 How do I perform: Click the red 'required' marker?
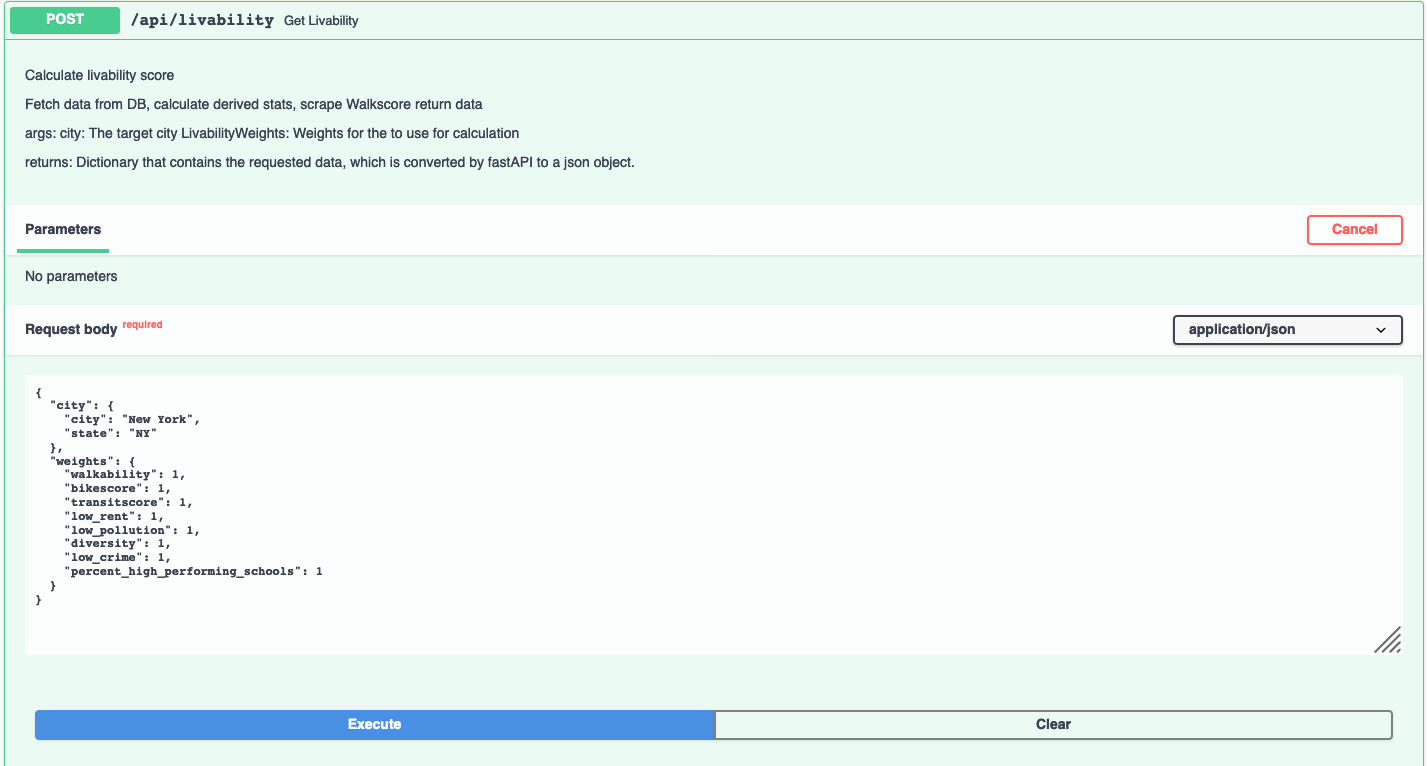142,324
